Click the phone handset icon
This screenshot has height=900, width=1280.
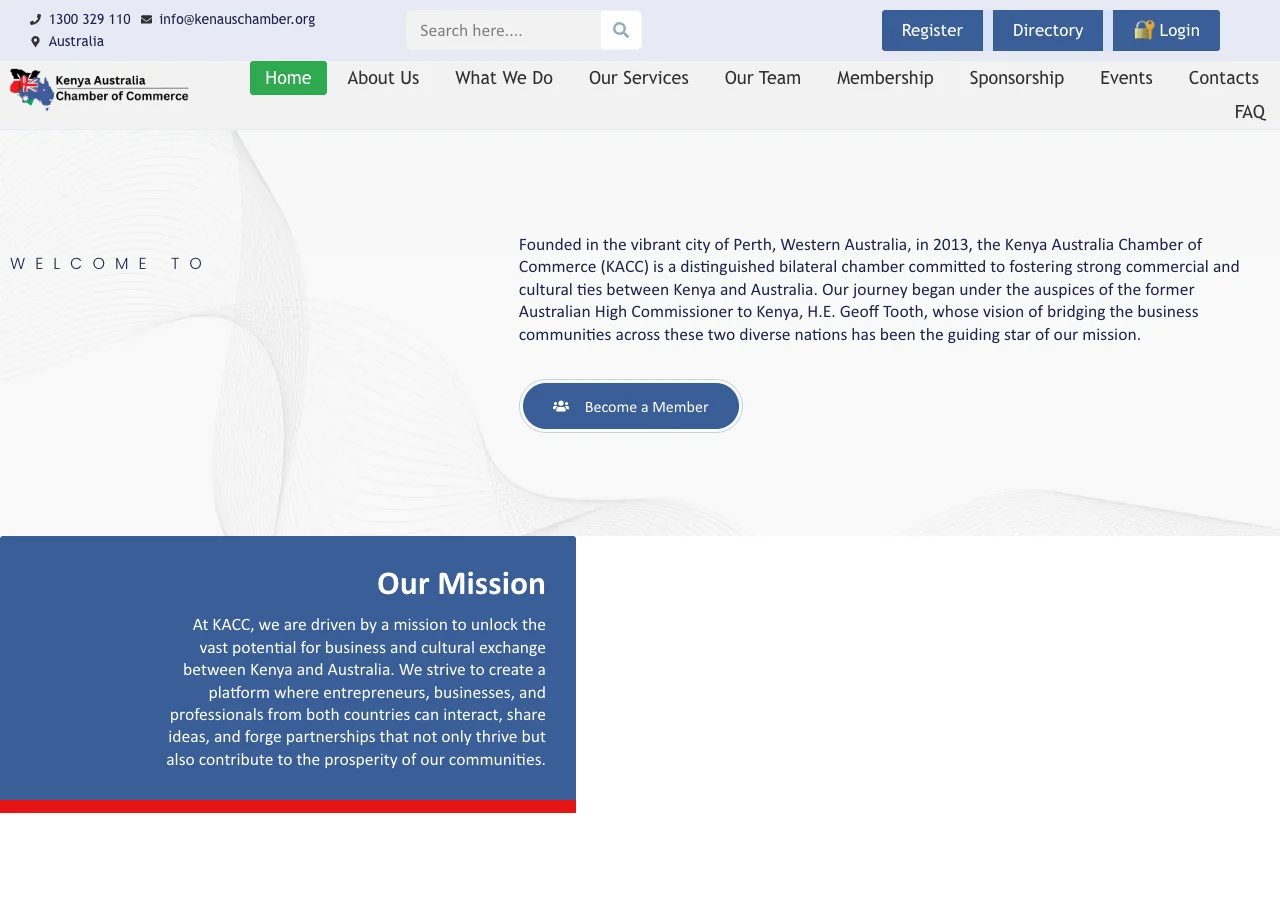[x=36, y=19]
